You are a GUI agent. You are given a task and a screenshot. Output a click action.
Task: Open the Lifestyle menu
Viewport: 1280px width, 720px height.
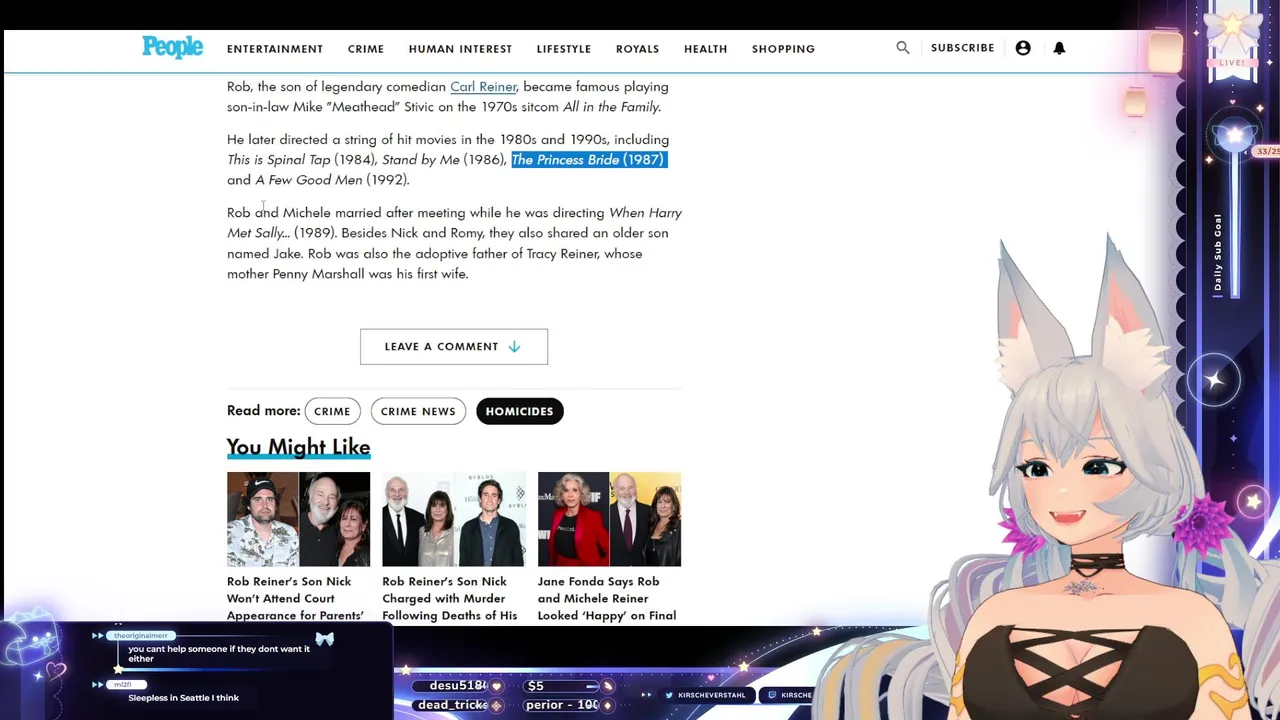click(564, 48)
